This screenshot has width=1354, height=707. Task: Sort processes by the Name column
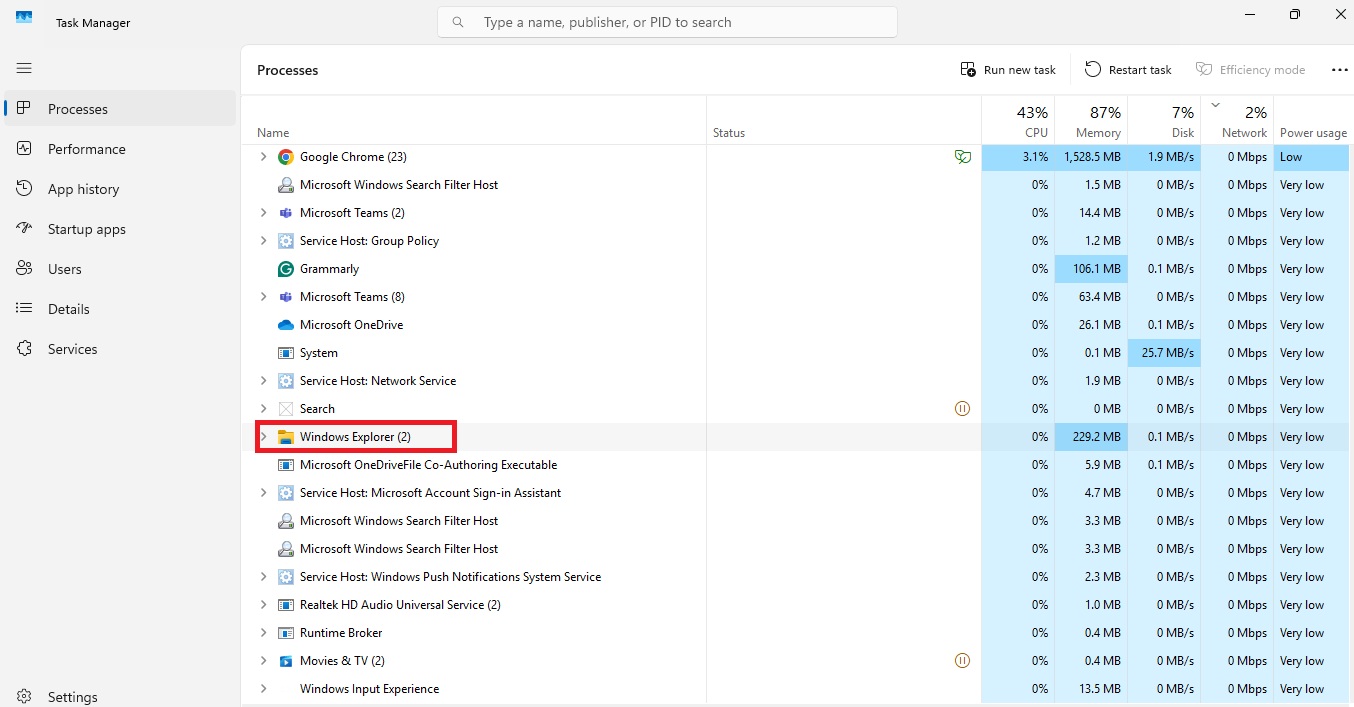coord(474,120)
